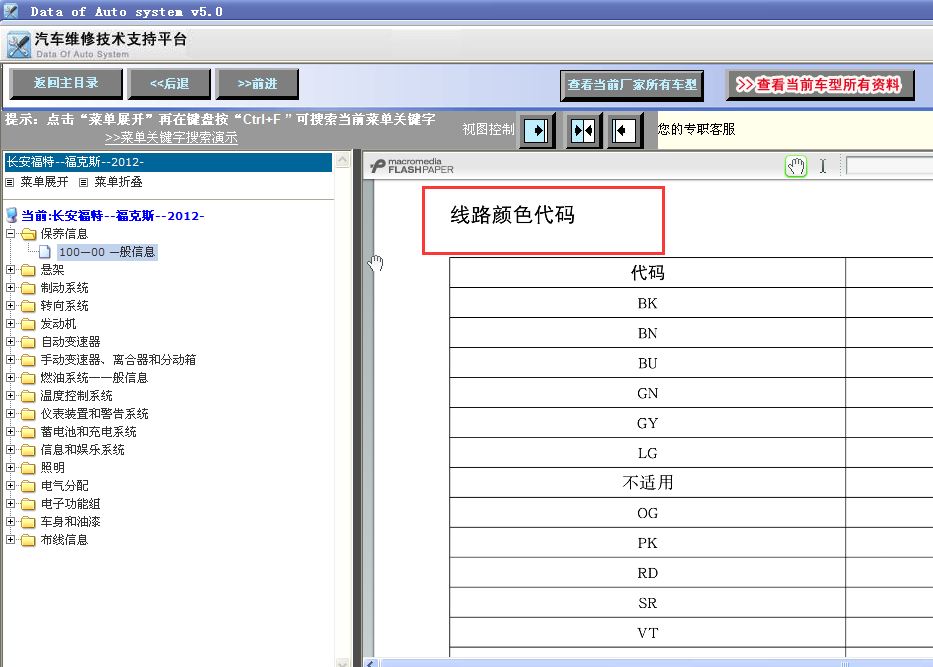Click the folder icon next to 发动机
This screenshot has height=667, width=933.
pyautogui.click(x=28, y=324)
